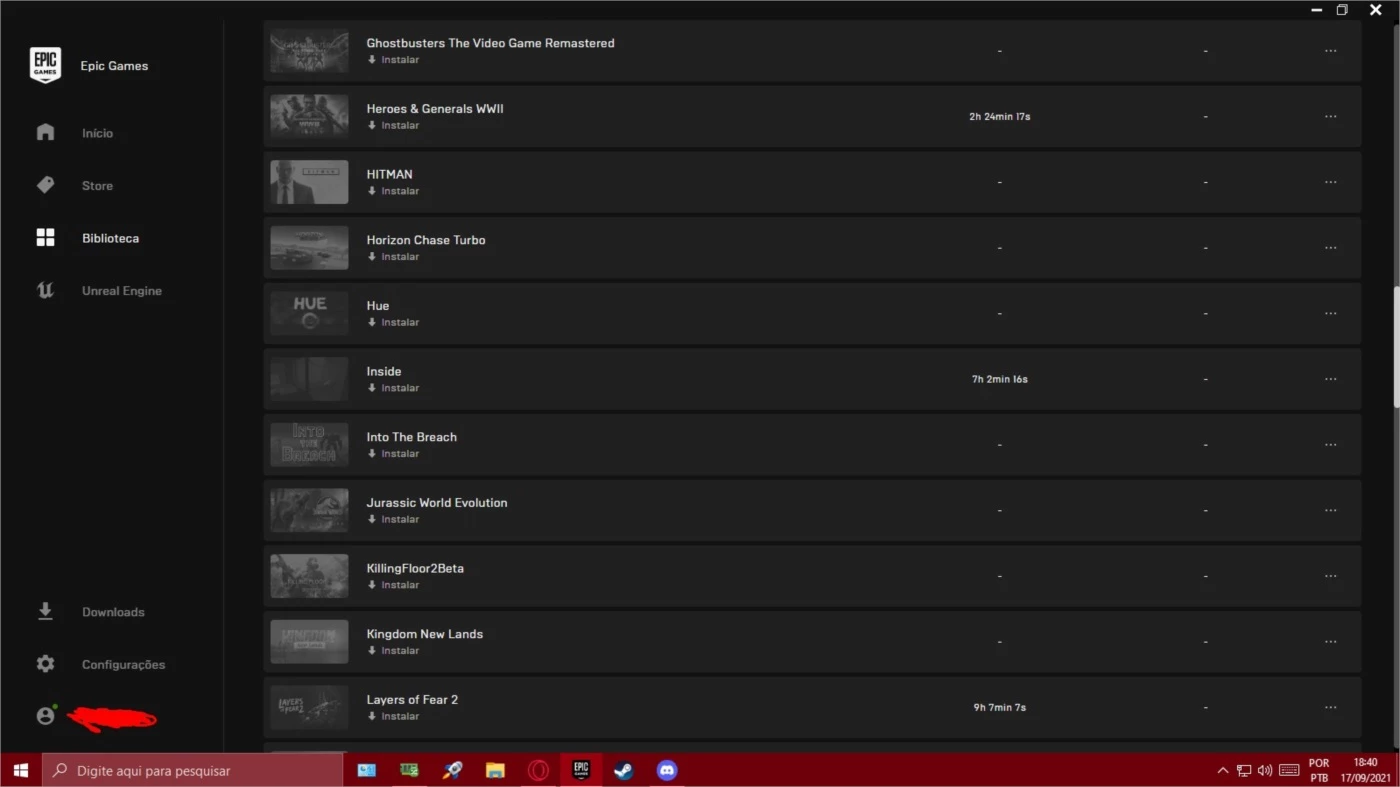
Task: Click Instalar for Hue
Action: point(393,323)
